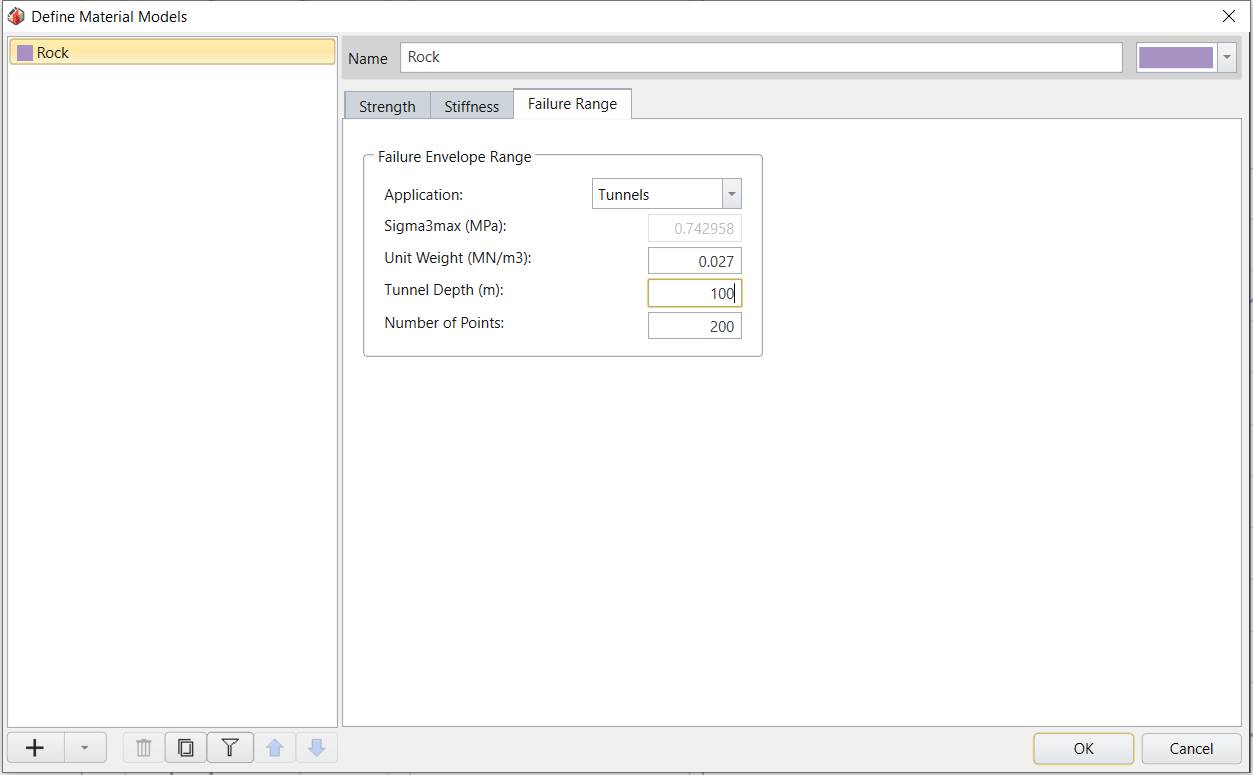
Task: Click the purple color square beside Rock in the list
Action: click(x=25, y=50)
